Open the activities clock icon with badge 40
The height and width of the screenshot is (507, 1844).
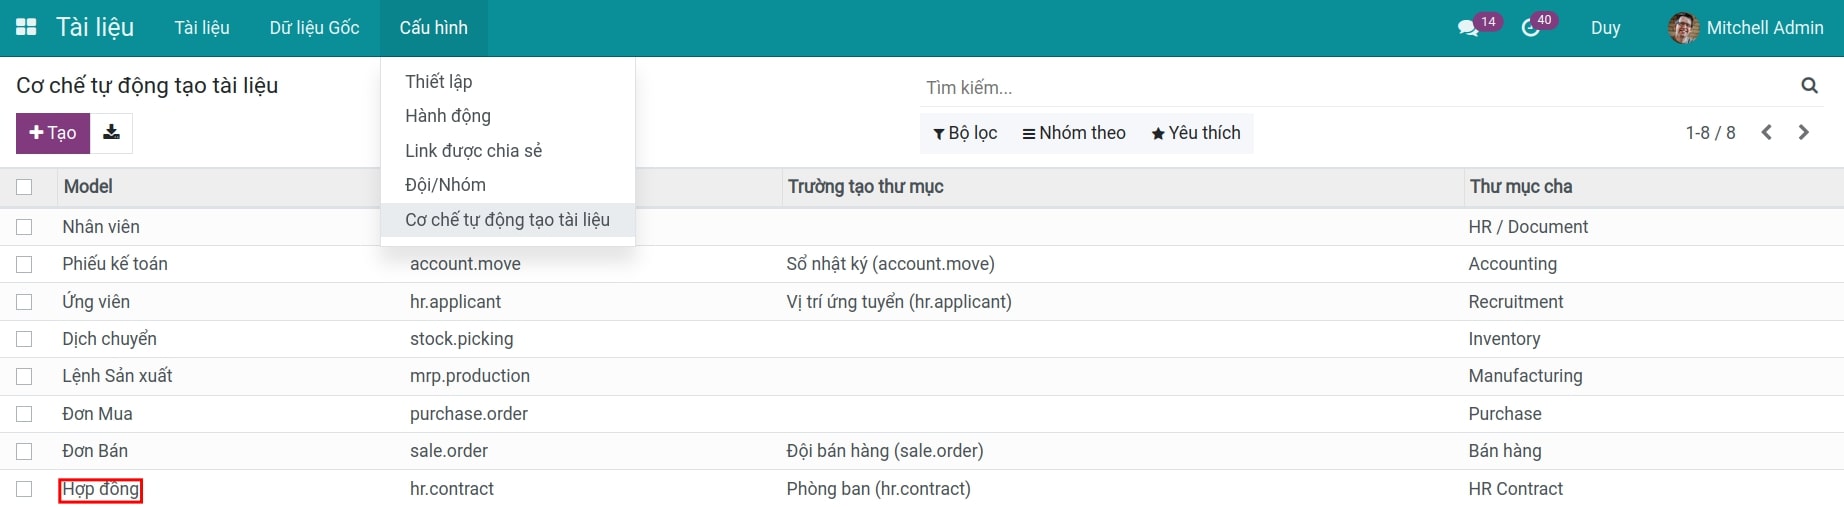1530,28
